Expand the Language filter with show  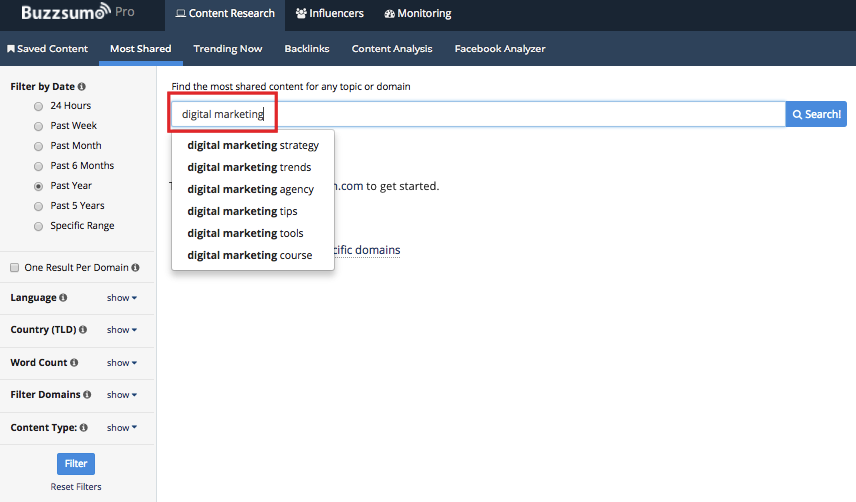(x=122, y=298)
